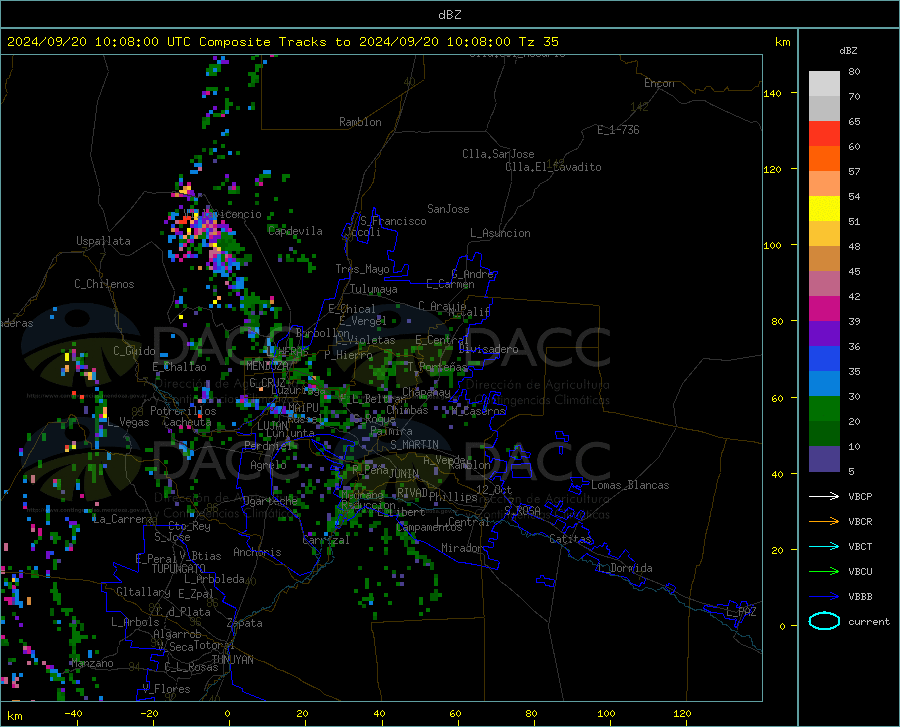The height and width of the screenshot is (727, 900).
Task: Select the green 20 dBZ color swatch
Action: coord(824,409)
